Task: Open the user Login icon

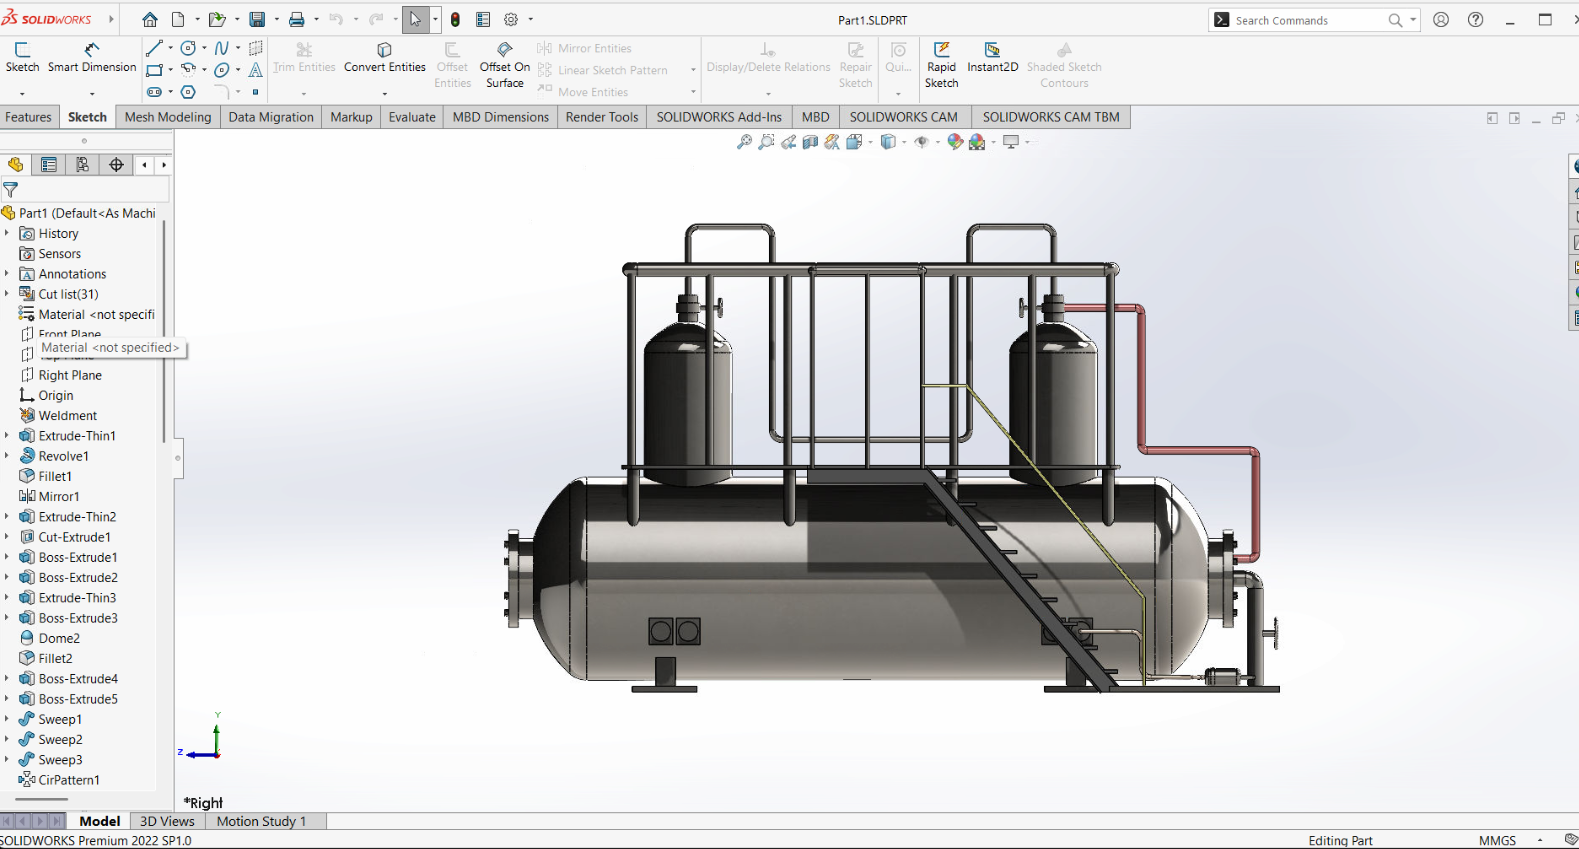Action: coord(1441,19)
